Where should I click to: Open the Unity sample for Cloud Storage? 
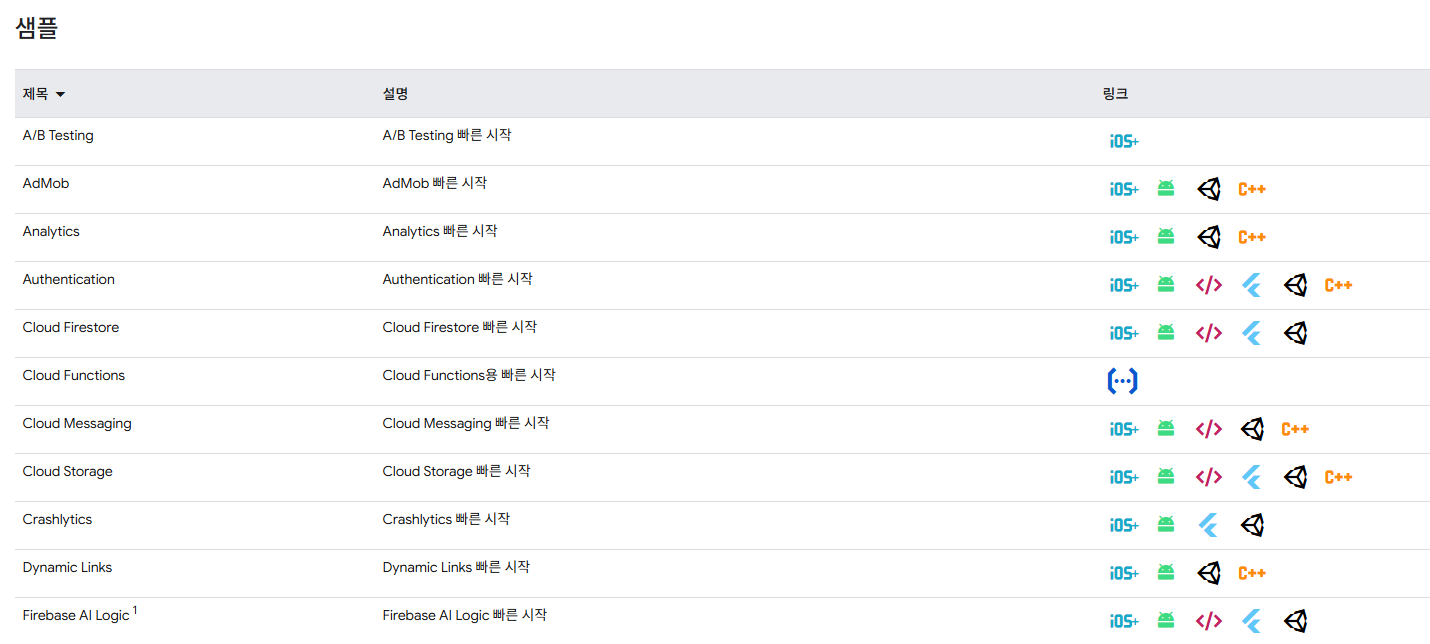[1296, 477]
